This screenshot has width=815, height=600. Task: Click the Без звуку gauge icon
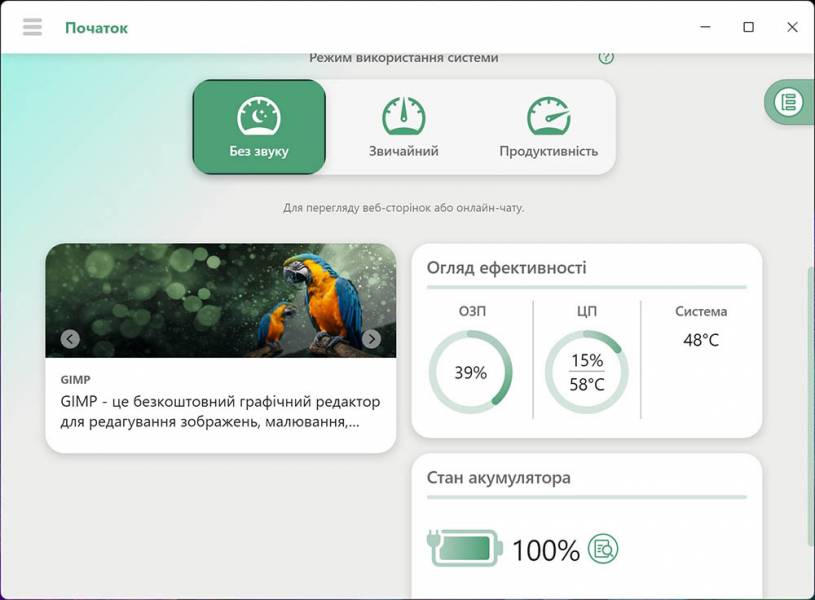[x=258, y=117]
